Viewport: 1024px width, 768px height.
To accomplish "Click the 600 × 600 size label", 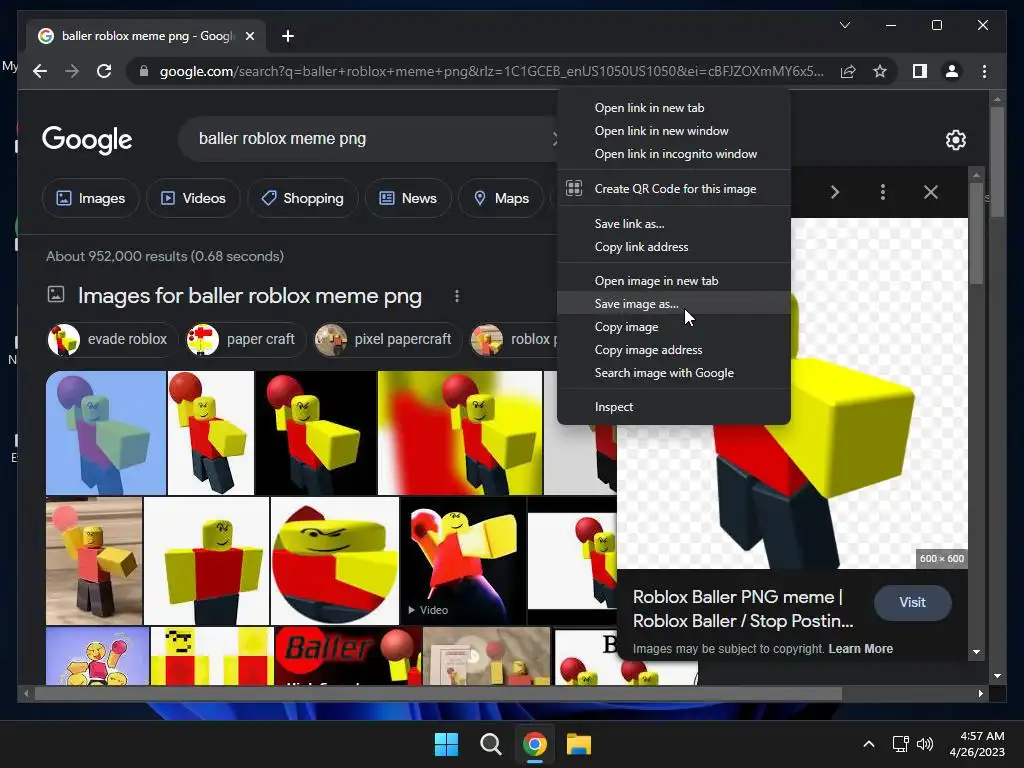I will point(942,558).
